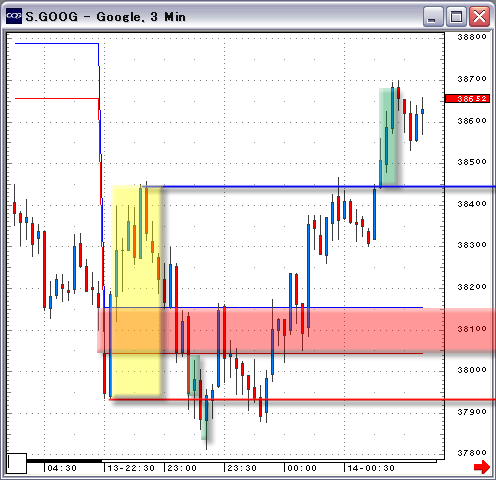
Task: Click the black time axis scrollbar segment
Action: pyautogui.click(x=65, y=461)
